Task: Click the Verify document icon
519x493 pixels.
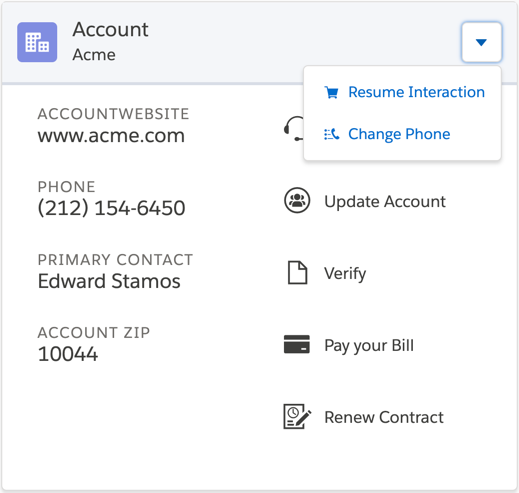Action: pos(297,272)
